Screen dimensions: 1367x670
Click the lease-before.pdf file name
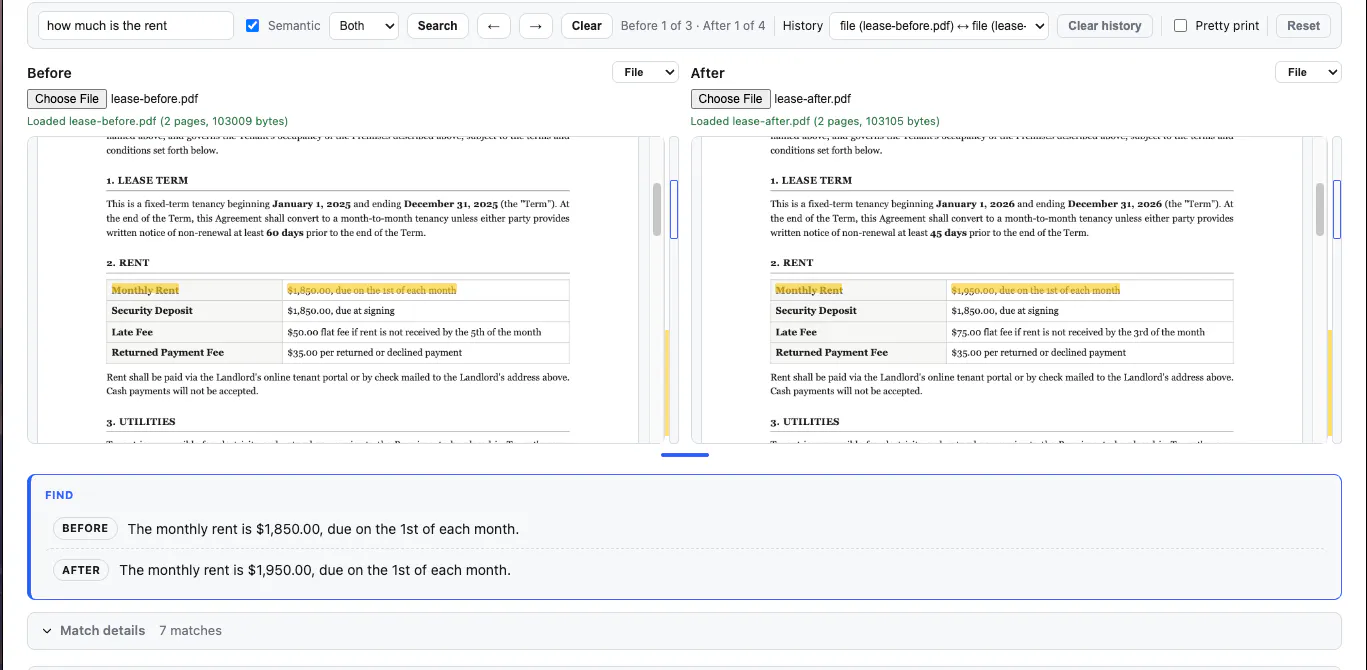[154, 99]
